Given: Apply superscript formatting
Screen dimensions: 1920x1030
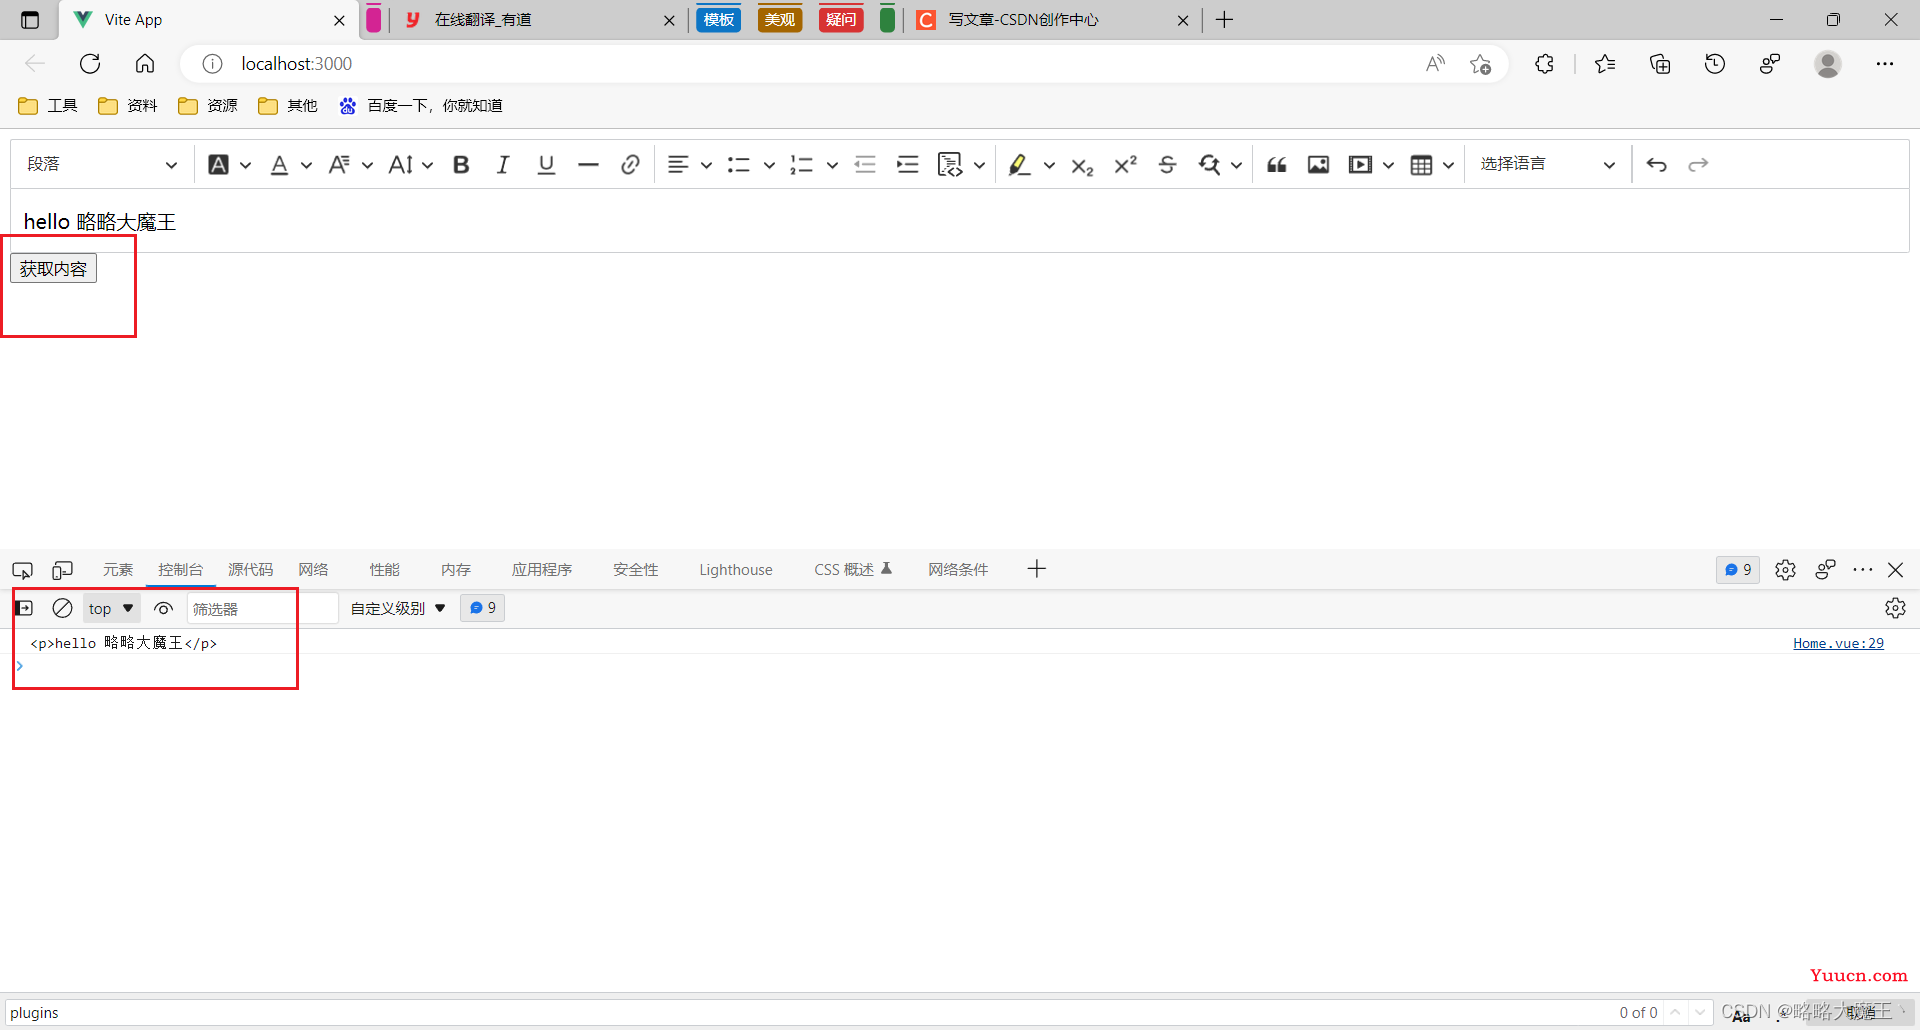Looking at the screenshot, I should [x=1125, y=165].
